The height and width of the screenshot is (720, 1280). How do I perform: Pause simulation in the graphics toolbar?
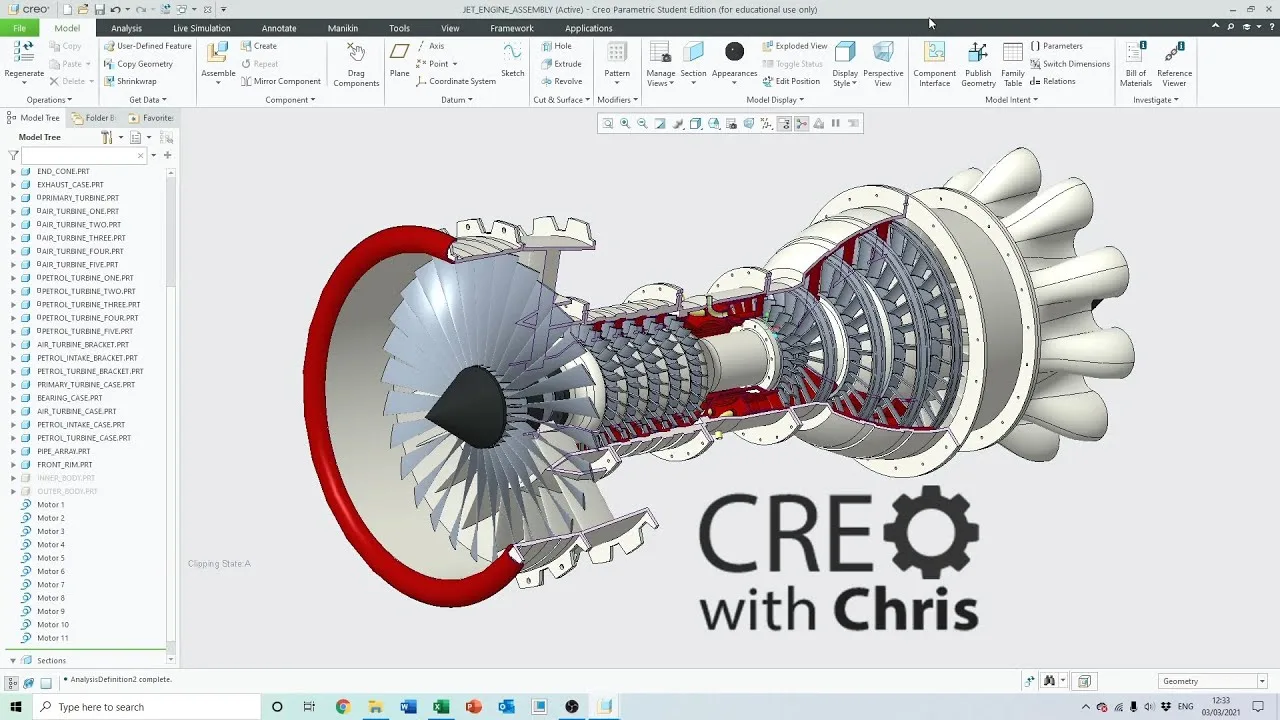pos(836,124)
